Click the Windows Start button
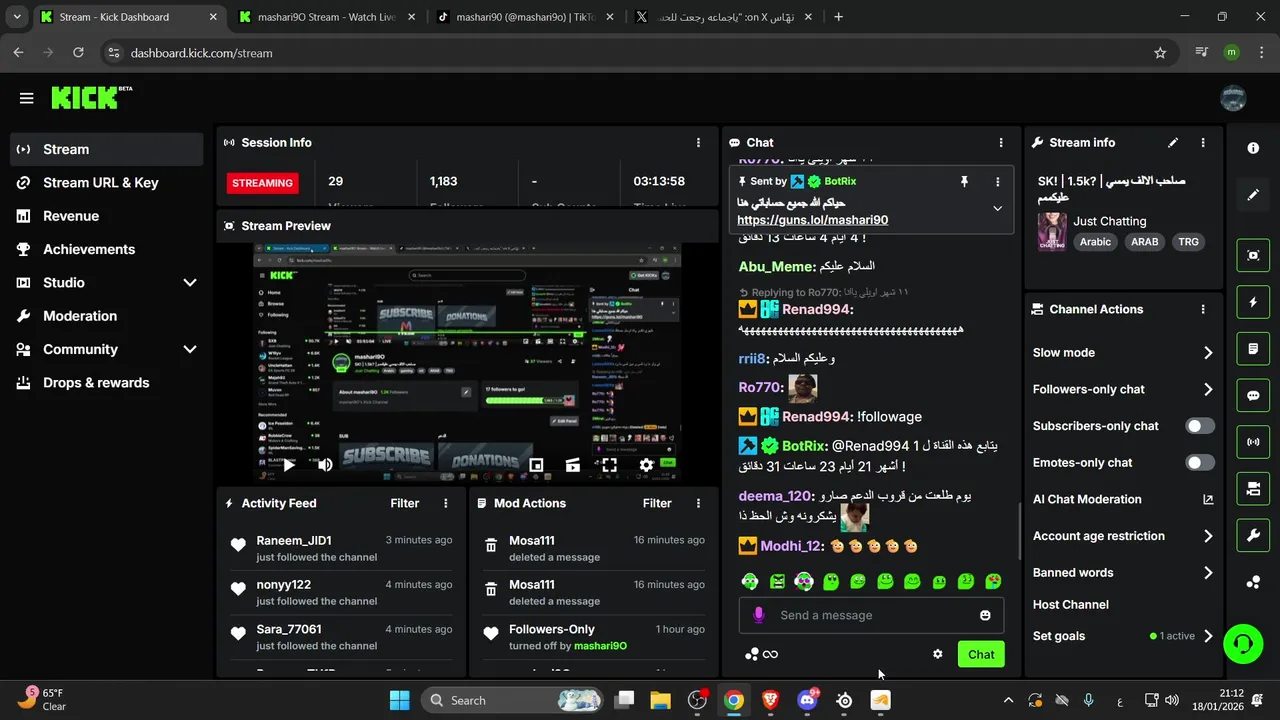This screenshot has width=1280, height=720. tap(399, 700)
